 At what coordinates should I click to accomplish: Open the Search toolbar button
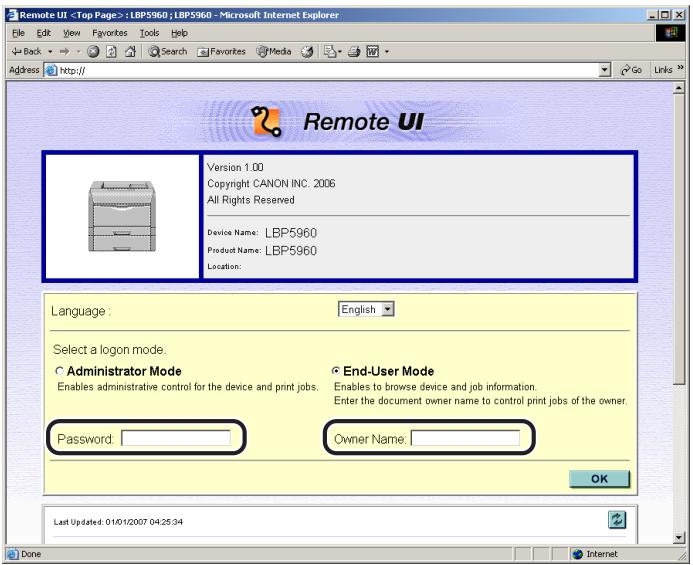(x=168, y=52)
